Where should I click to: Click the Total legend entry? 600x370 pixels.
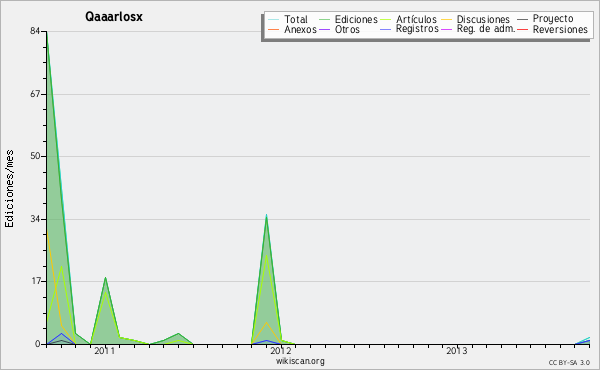coord(295,19)
